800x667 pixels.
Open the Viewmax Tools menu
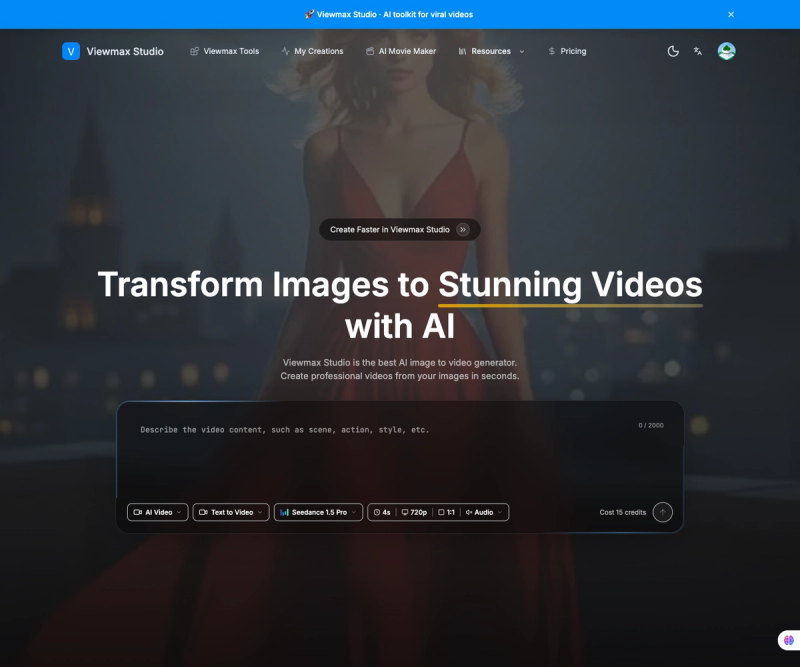click(x=224, y=51)
